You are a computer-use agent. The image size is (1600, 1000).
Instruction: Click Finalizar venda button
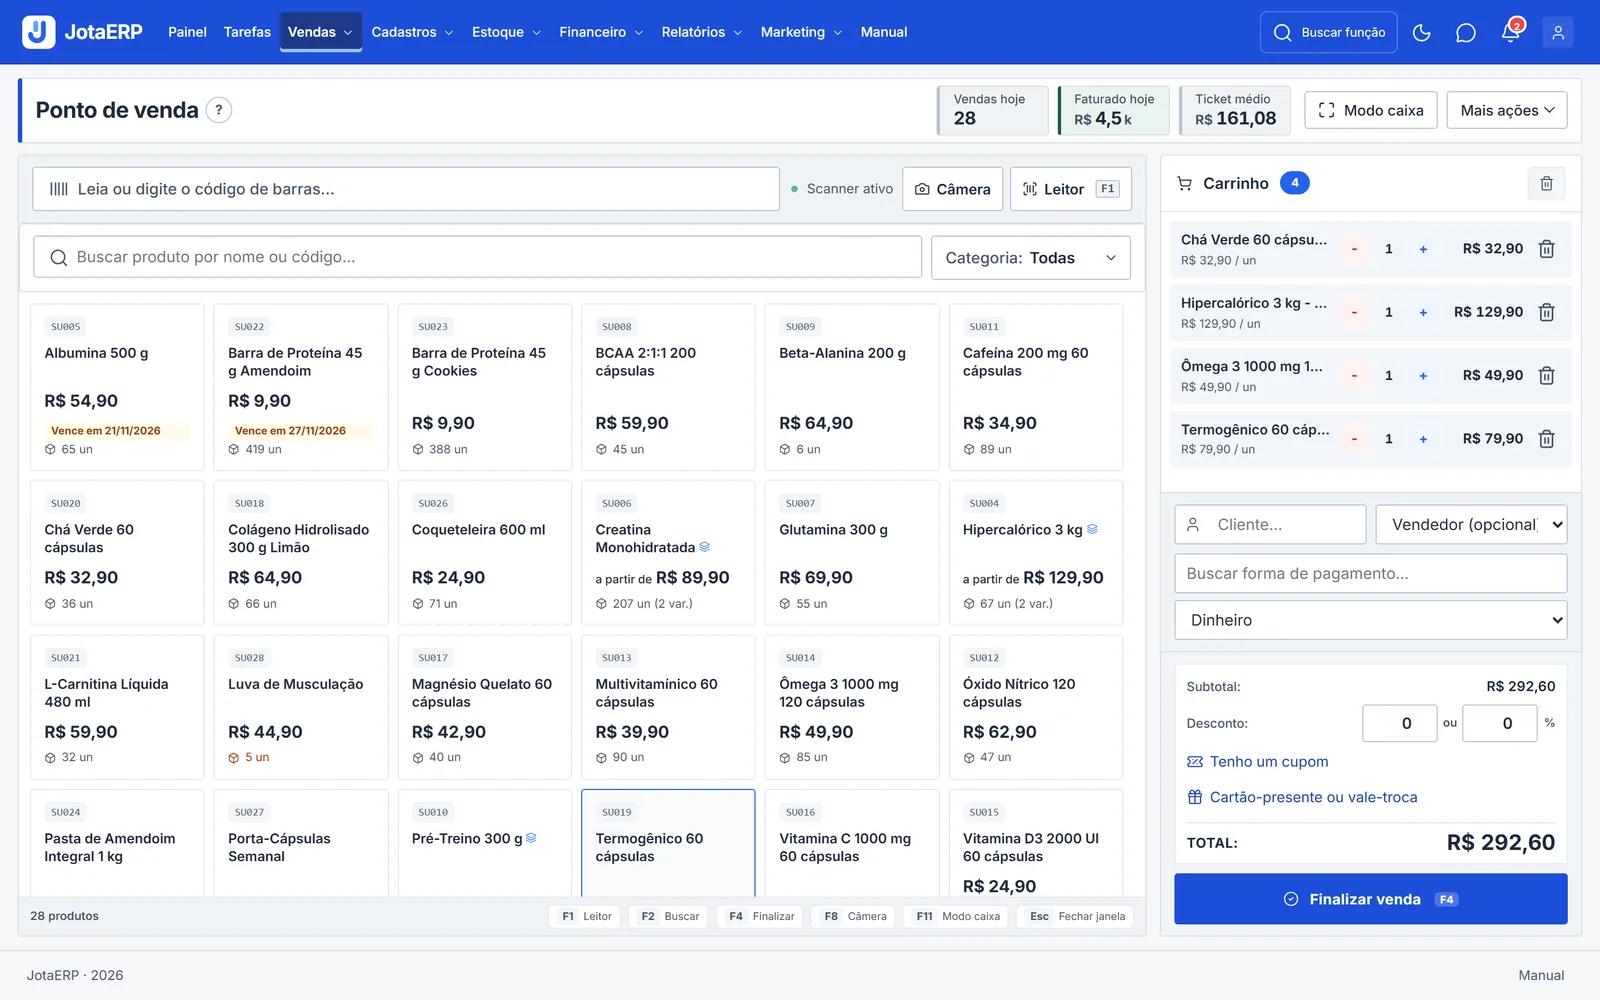(1370, 899)
